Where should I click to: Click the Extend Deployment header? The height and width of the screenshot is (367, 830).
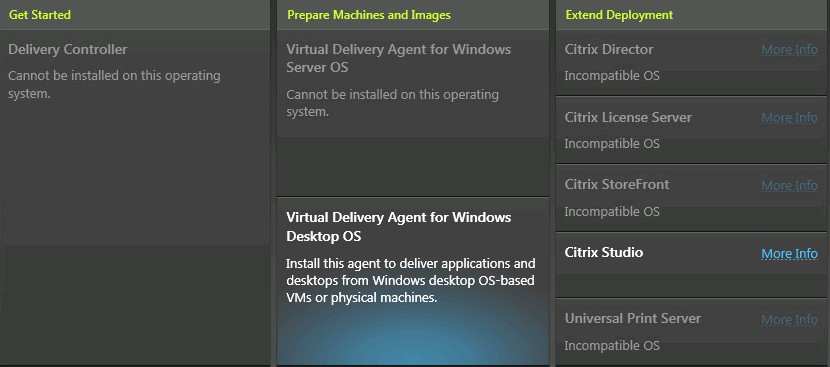tap(619, 15)
